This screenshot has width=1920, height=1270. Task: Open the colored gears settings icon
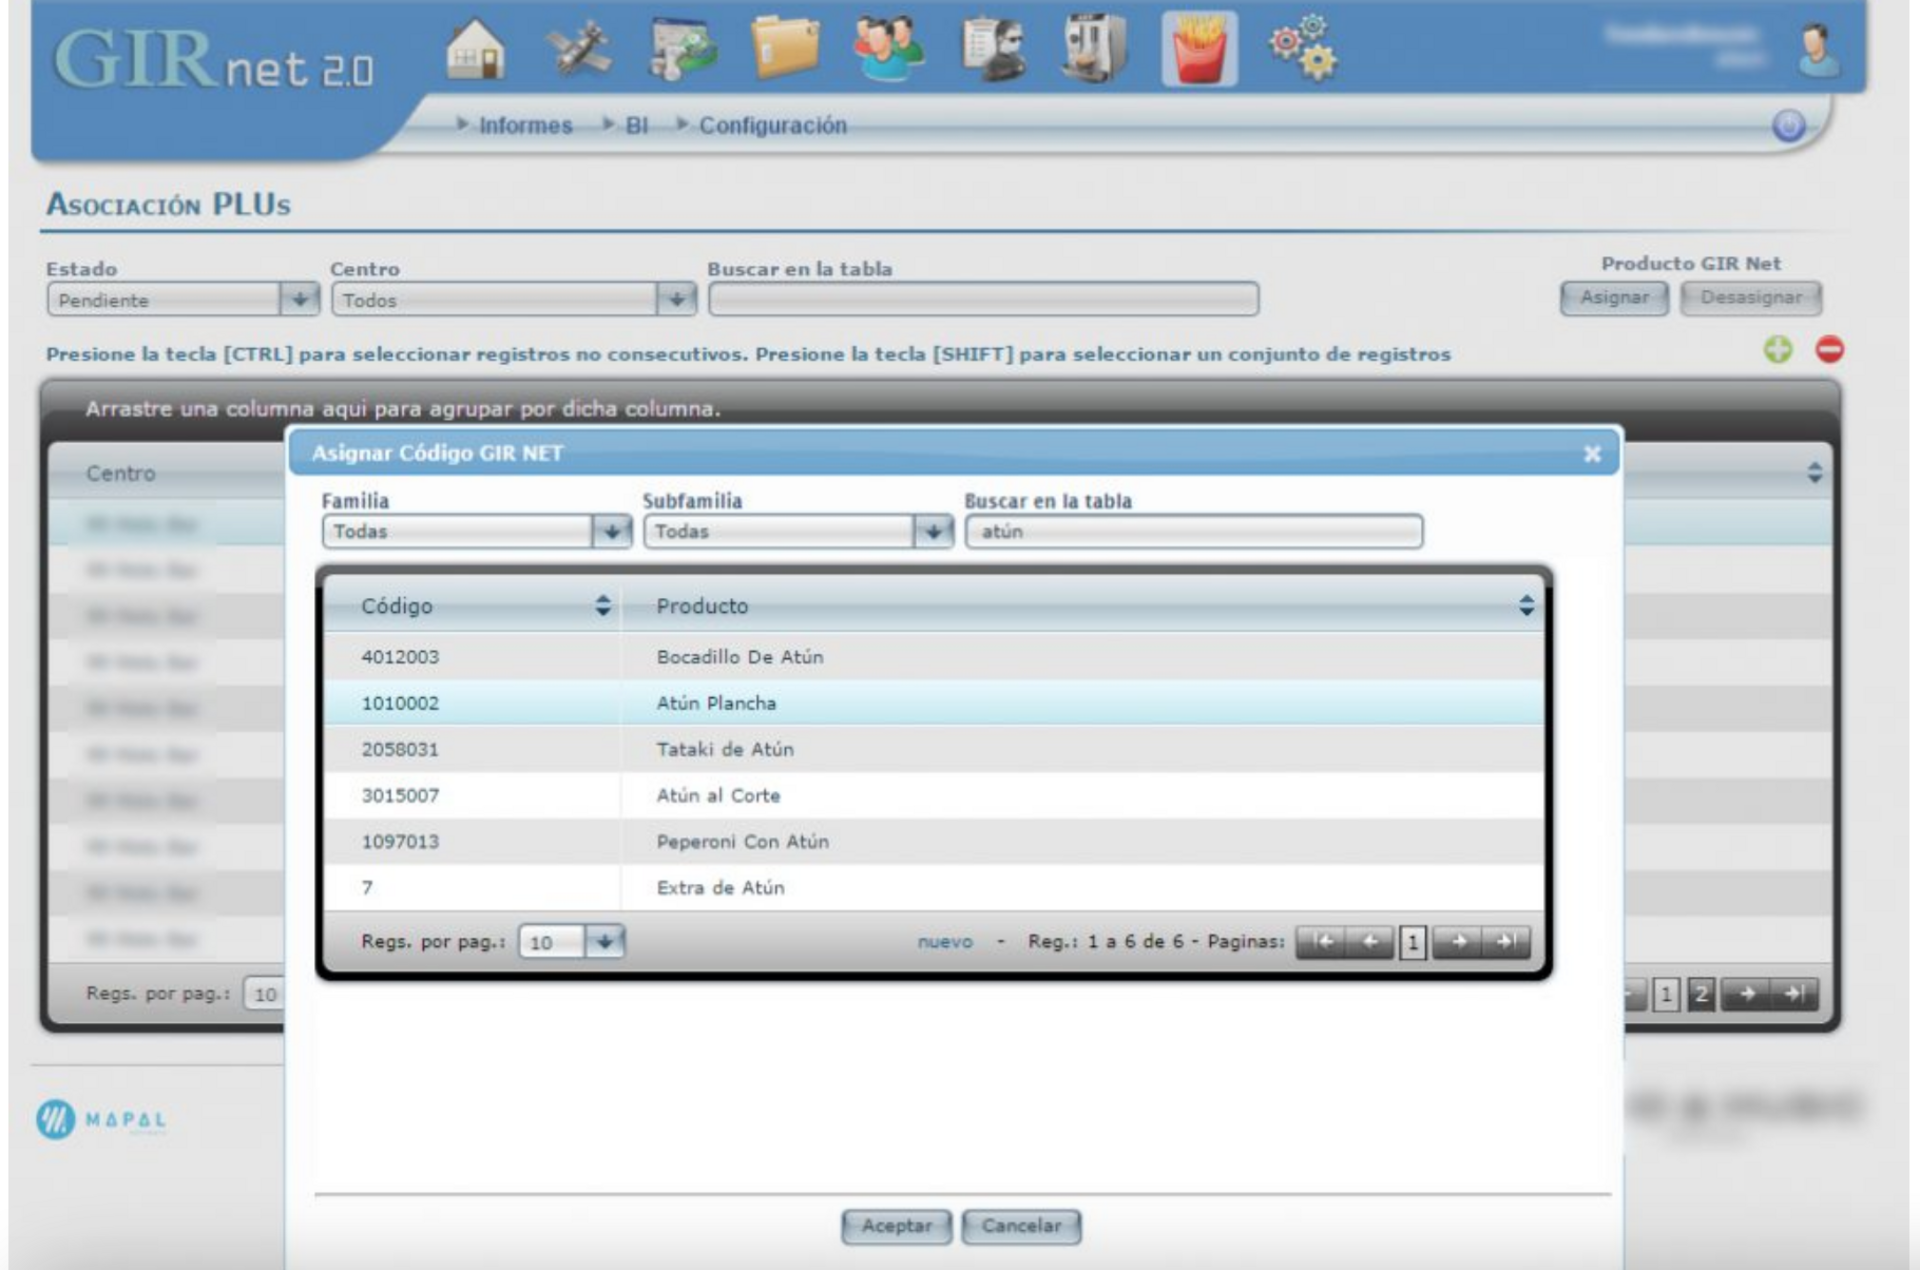point(1303,48)
